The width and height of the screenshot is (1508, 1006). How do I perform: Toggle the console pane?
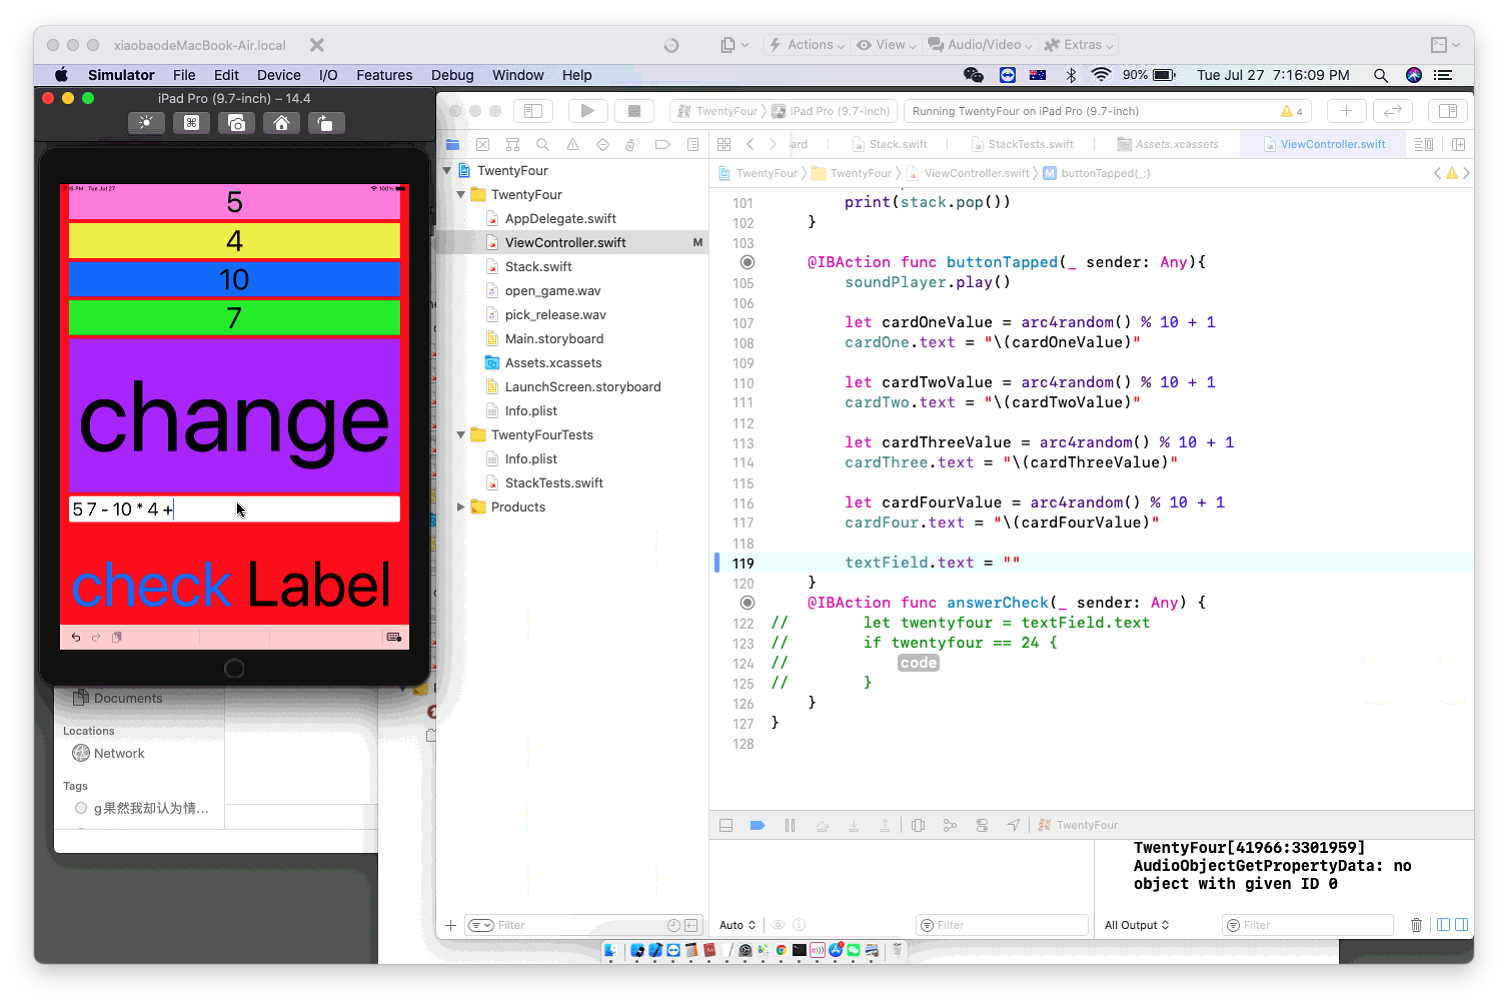coord(1461,925)
